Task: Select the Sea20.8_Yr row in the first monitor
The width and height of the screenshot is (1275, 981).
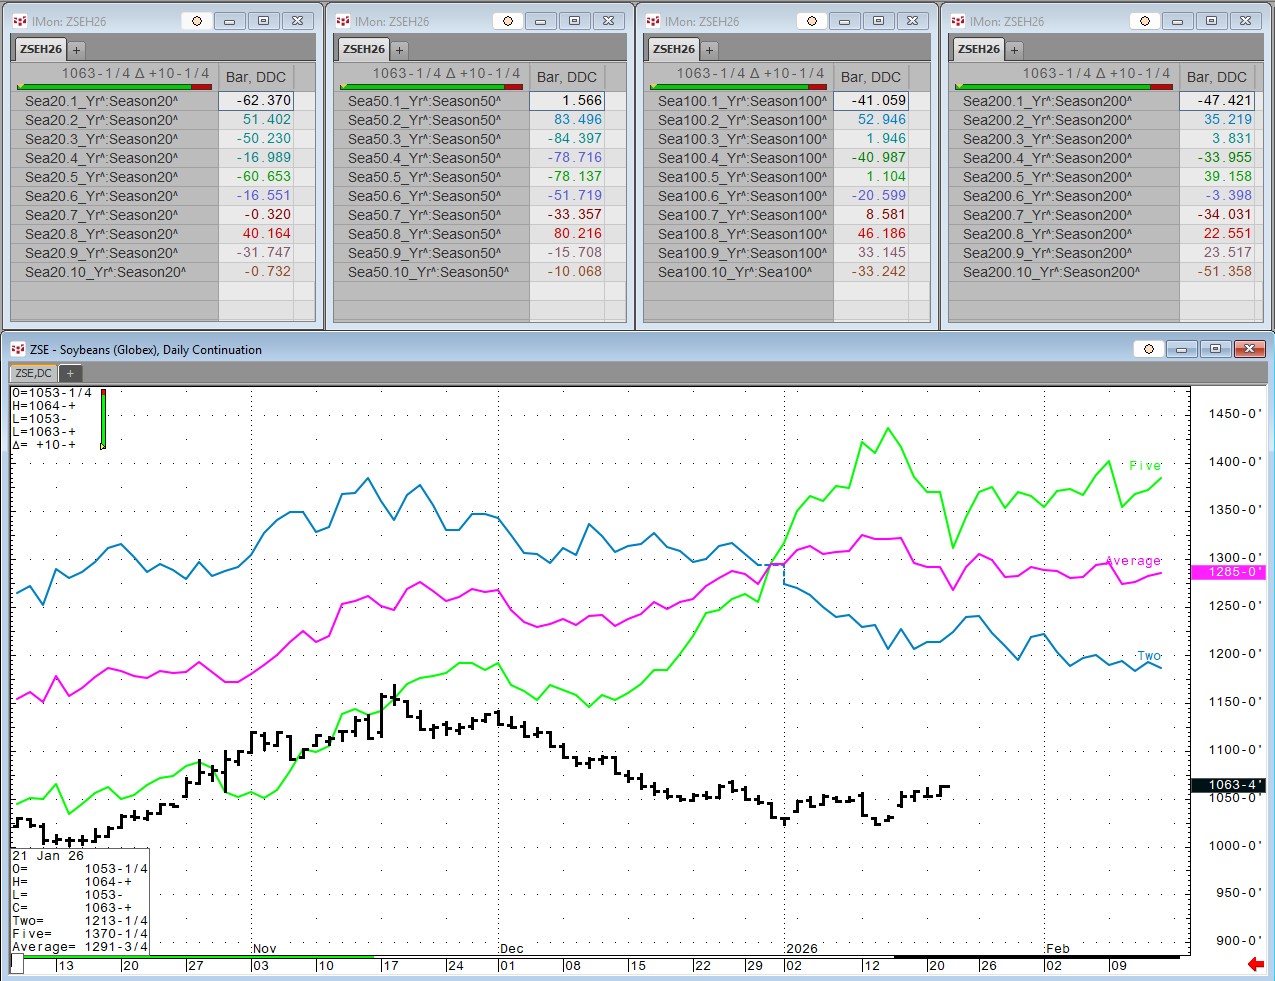Action: (x=101, y=234)
